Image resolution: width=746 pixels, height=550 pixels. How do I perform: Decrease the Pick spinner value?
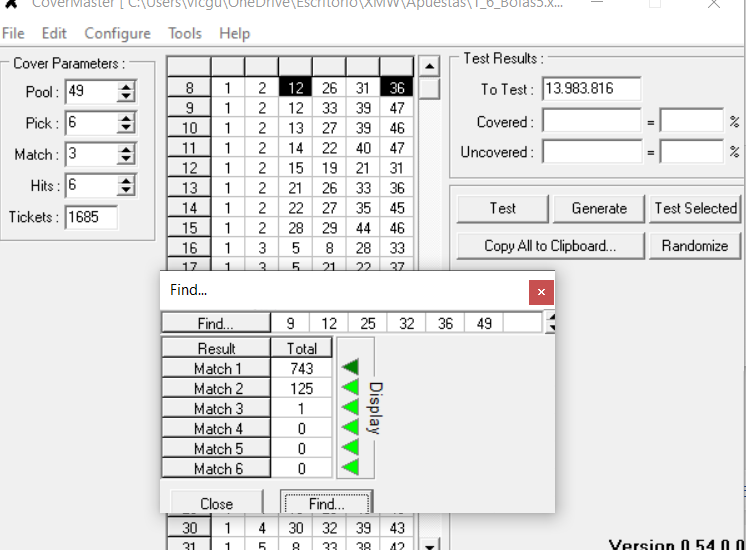click(x=126, y=128)
